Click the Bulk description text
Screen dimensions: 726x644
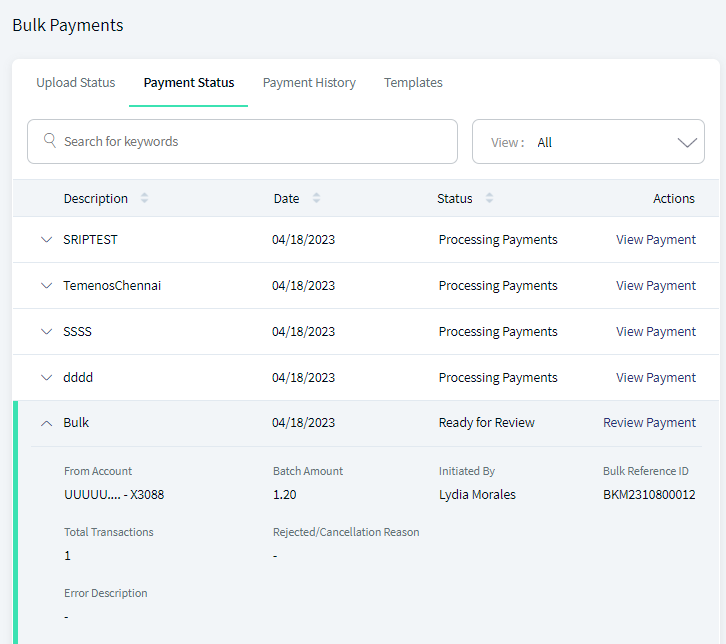pos(76,423)
